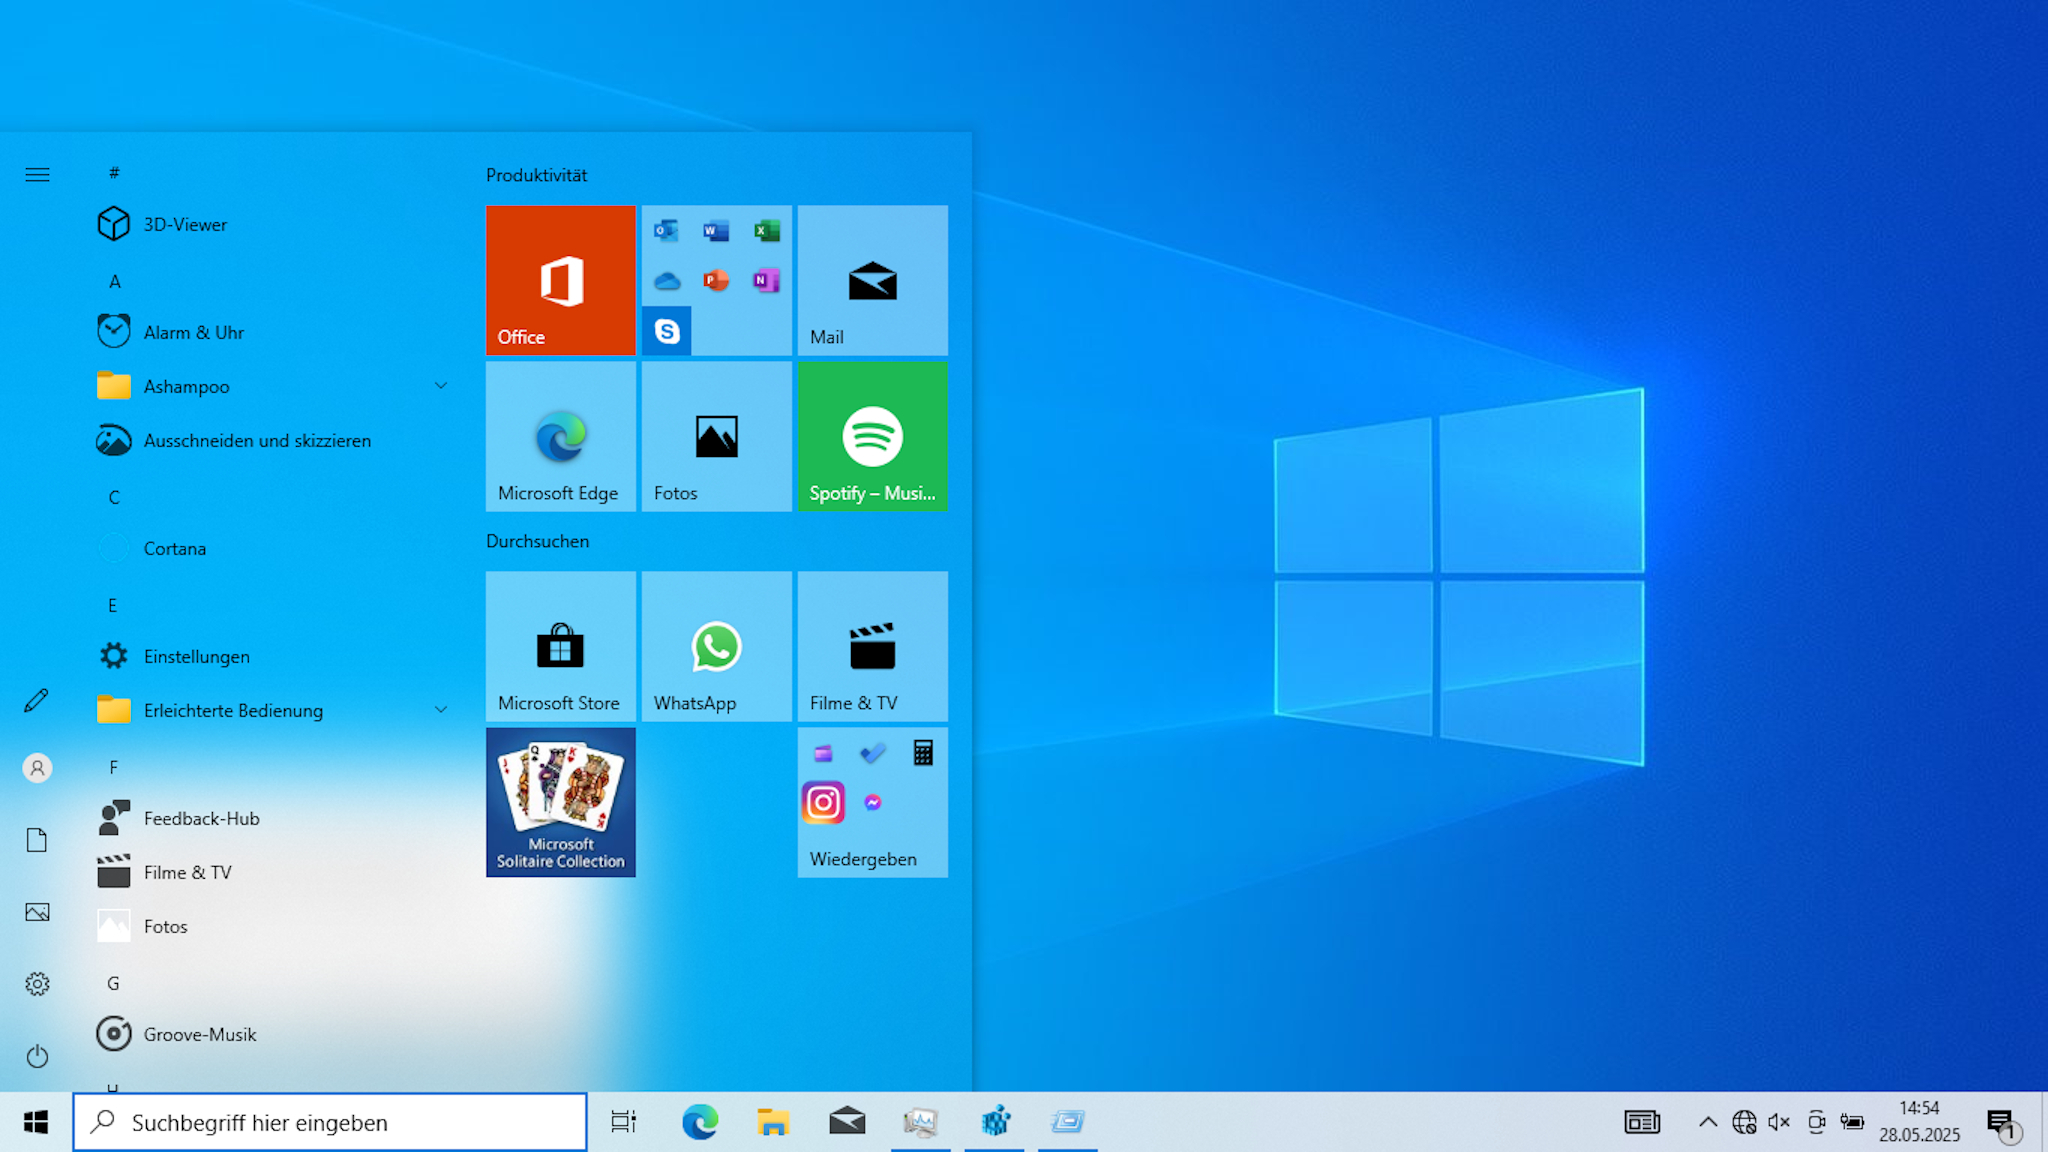
Task: Launch Spotify from the green tile
Action: click(x=872, y=436)
